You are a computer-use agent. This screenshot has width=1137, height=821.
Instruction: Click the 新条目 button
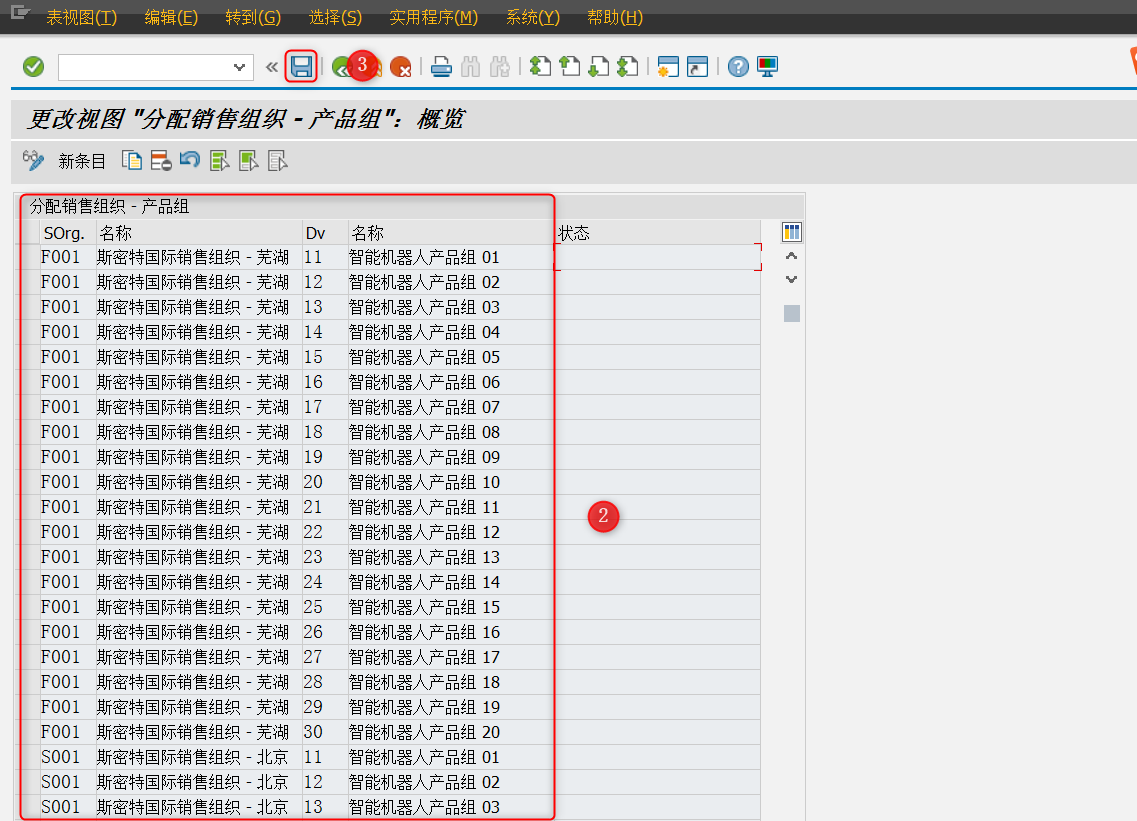[x=82, y=161]
